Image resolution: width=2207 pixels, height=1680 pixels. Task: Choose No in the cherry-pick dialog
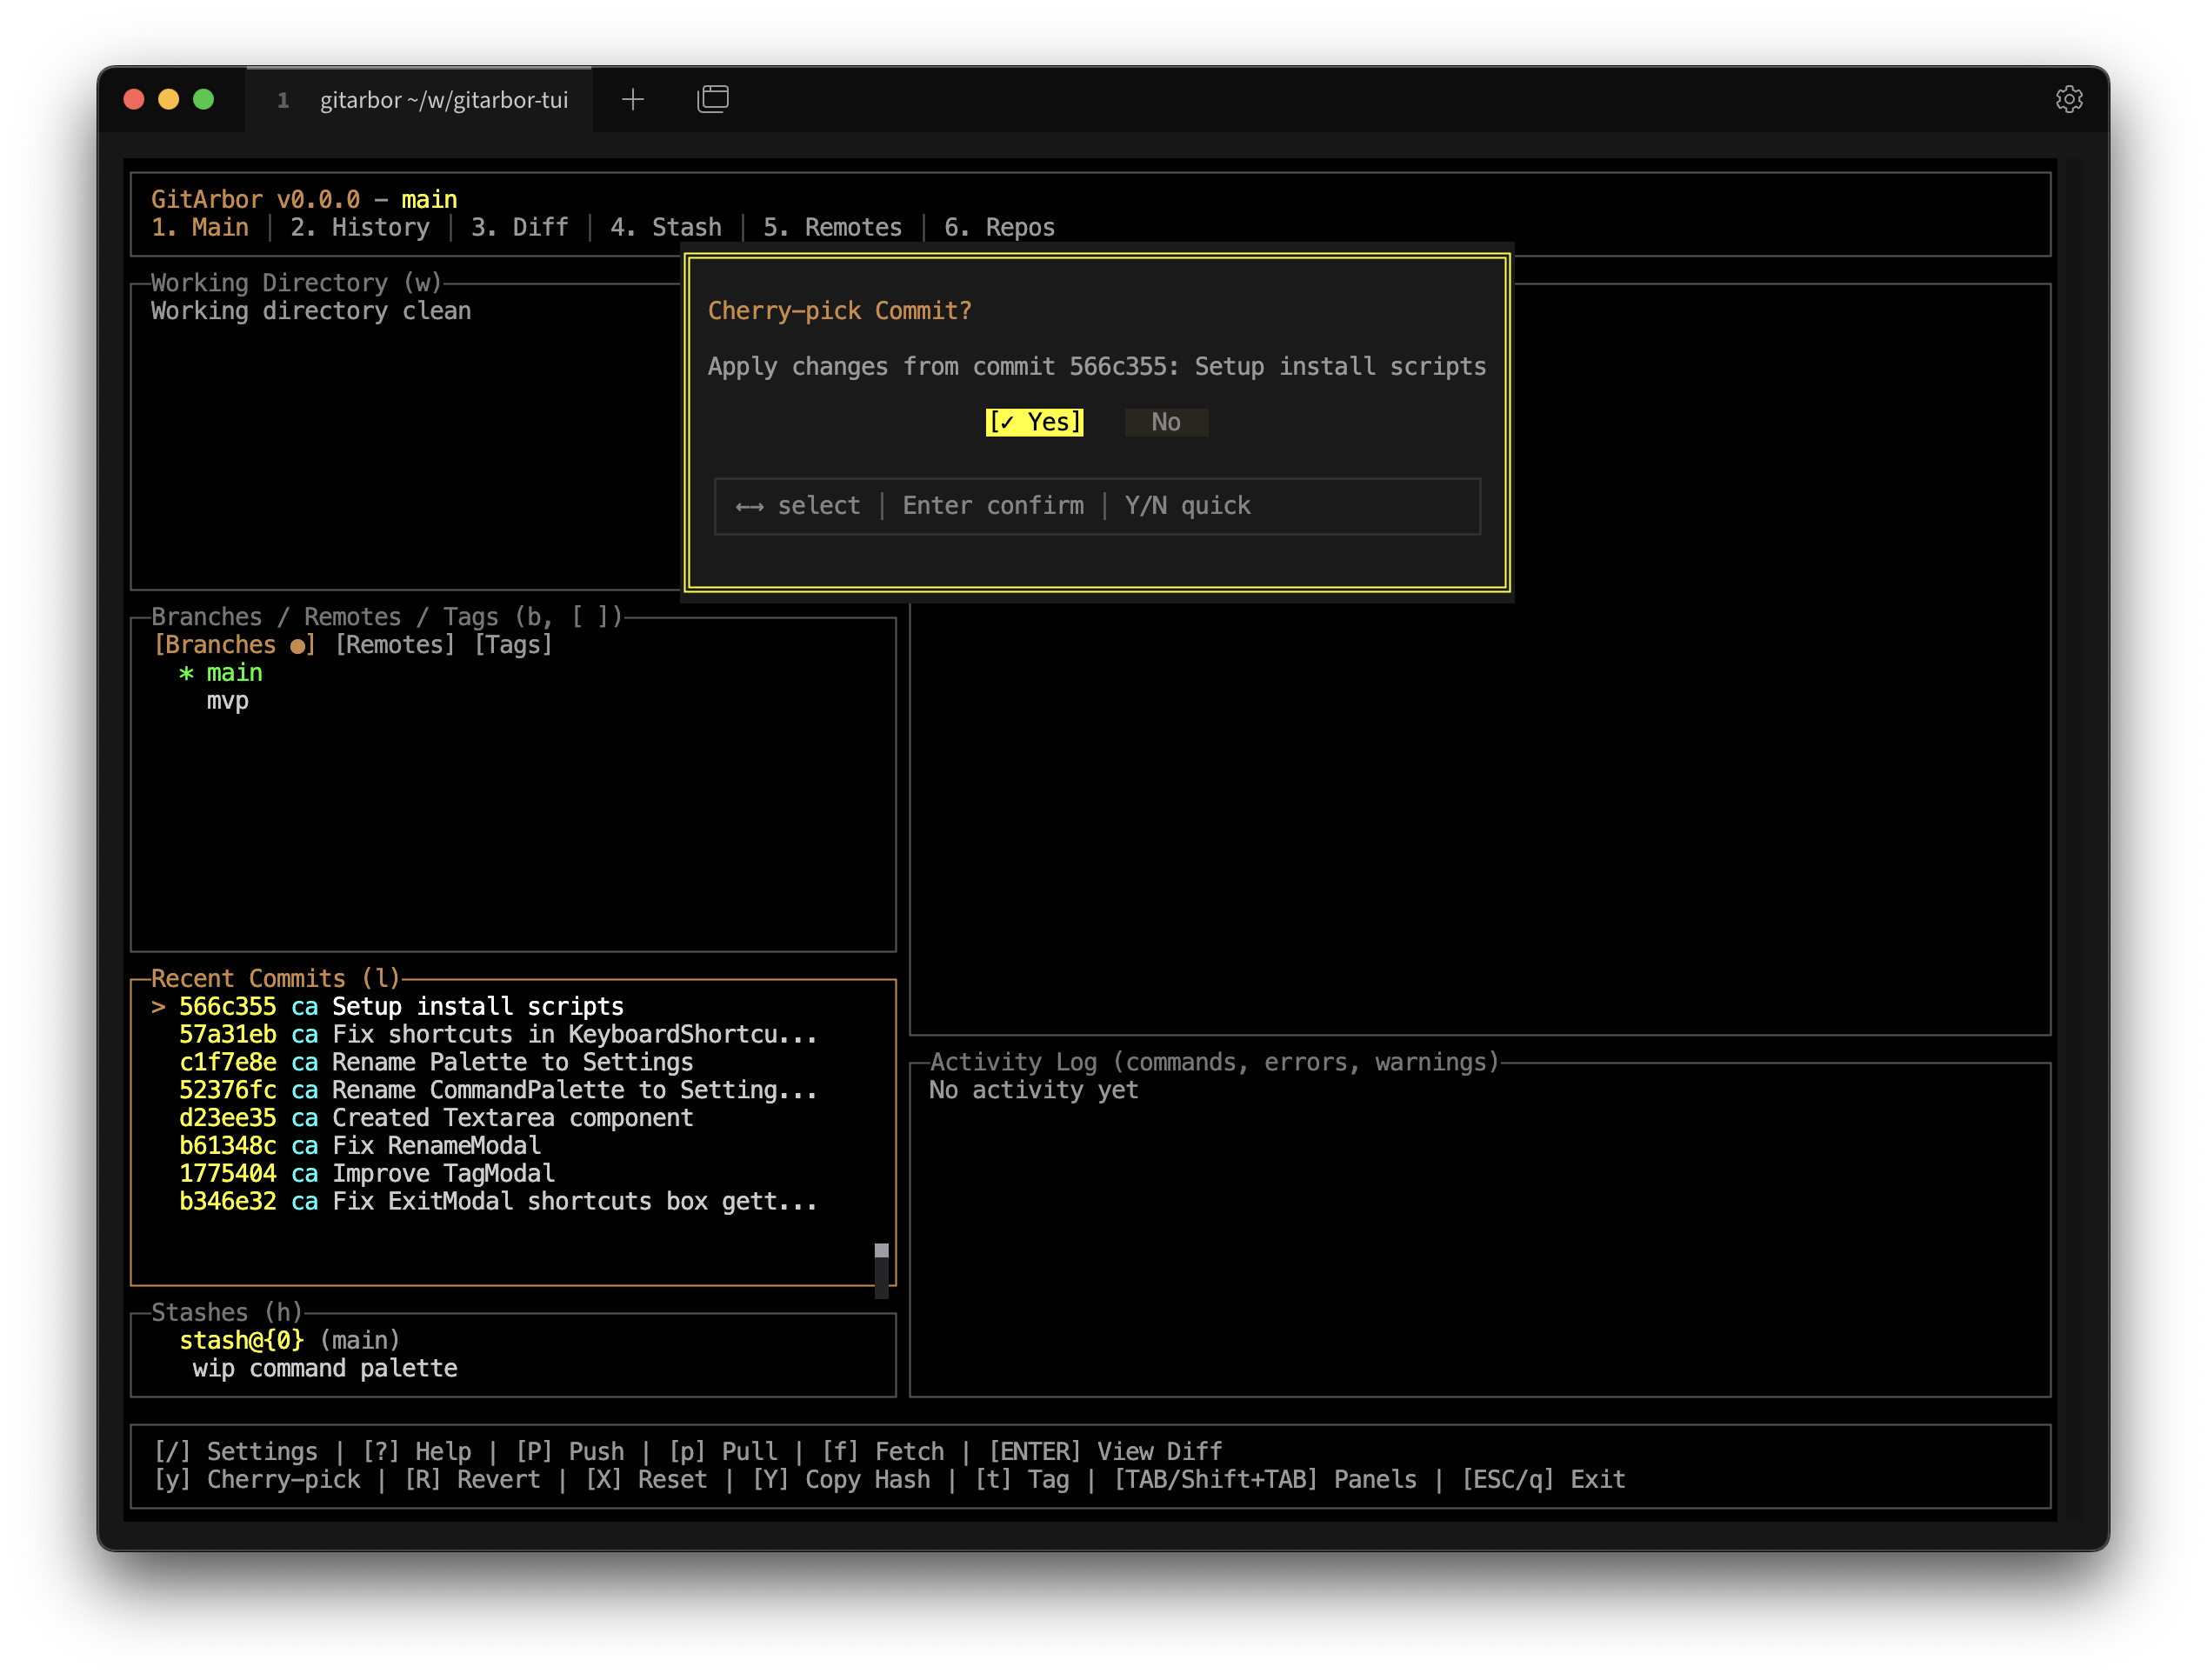1165,422
